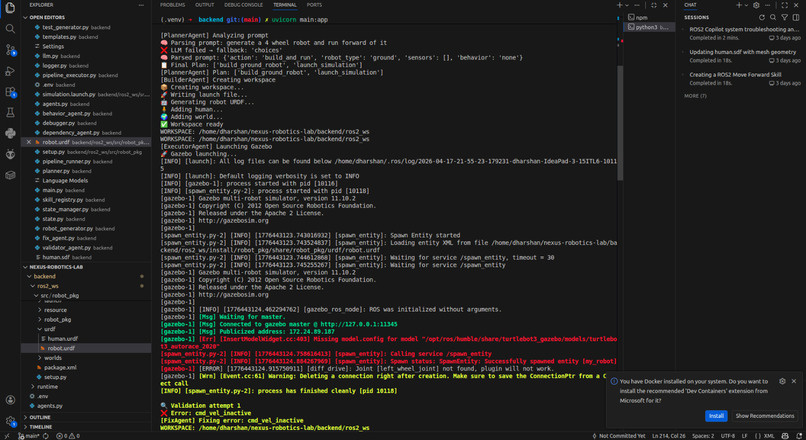Click Show Recommendations button
The width and height of the screenshot is (806, 440).
click(x=764, y=416)
